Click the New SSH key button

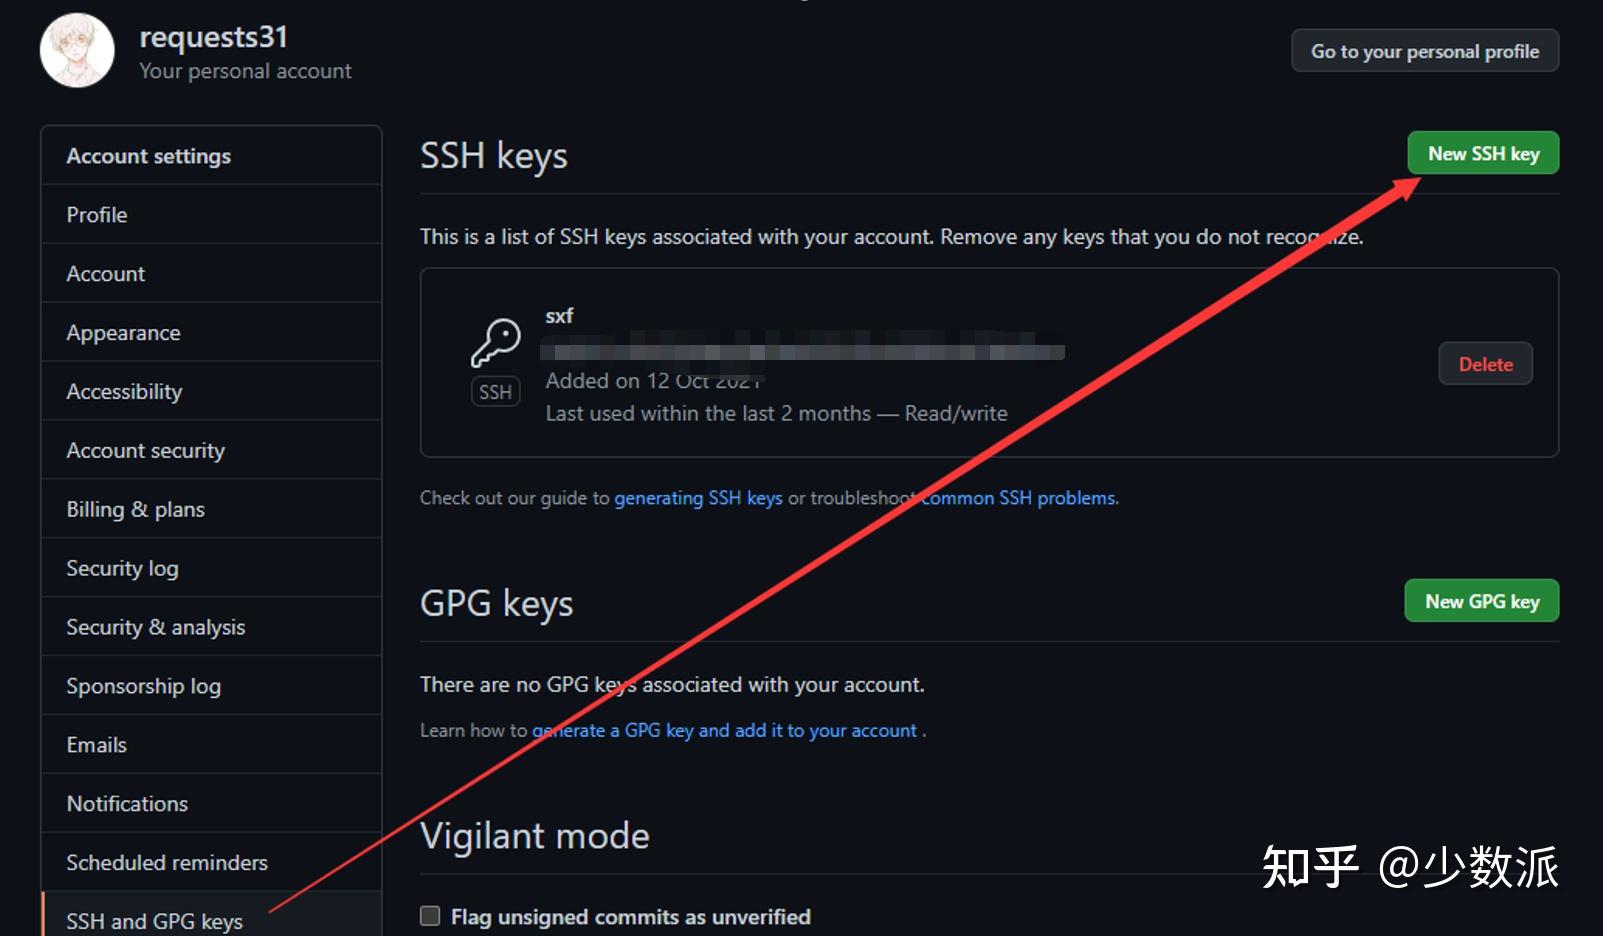point(1483,153)
